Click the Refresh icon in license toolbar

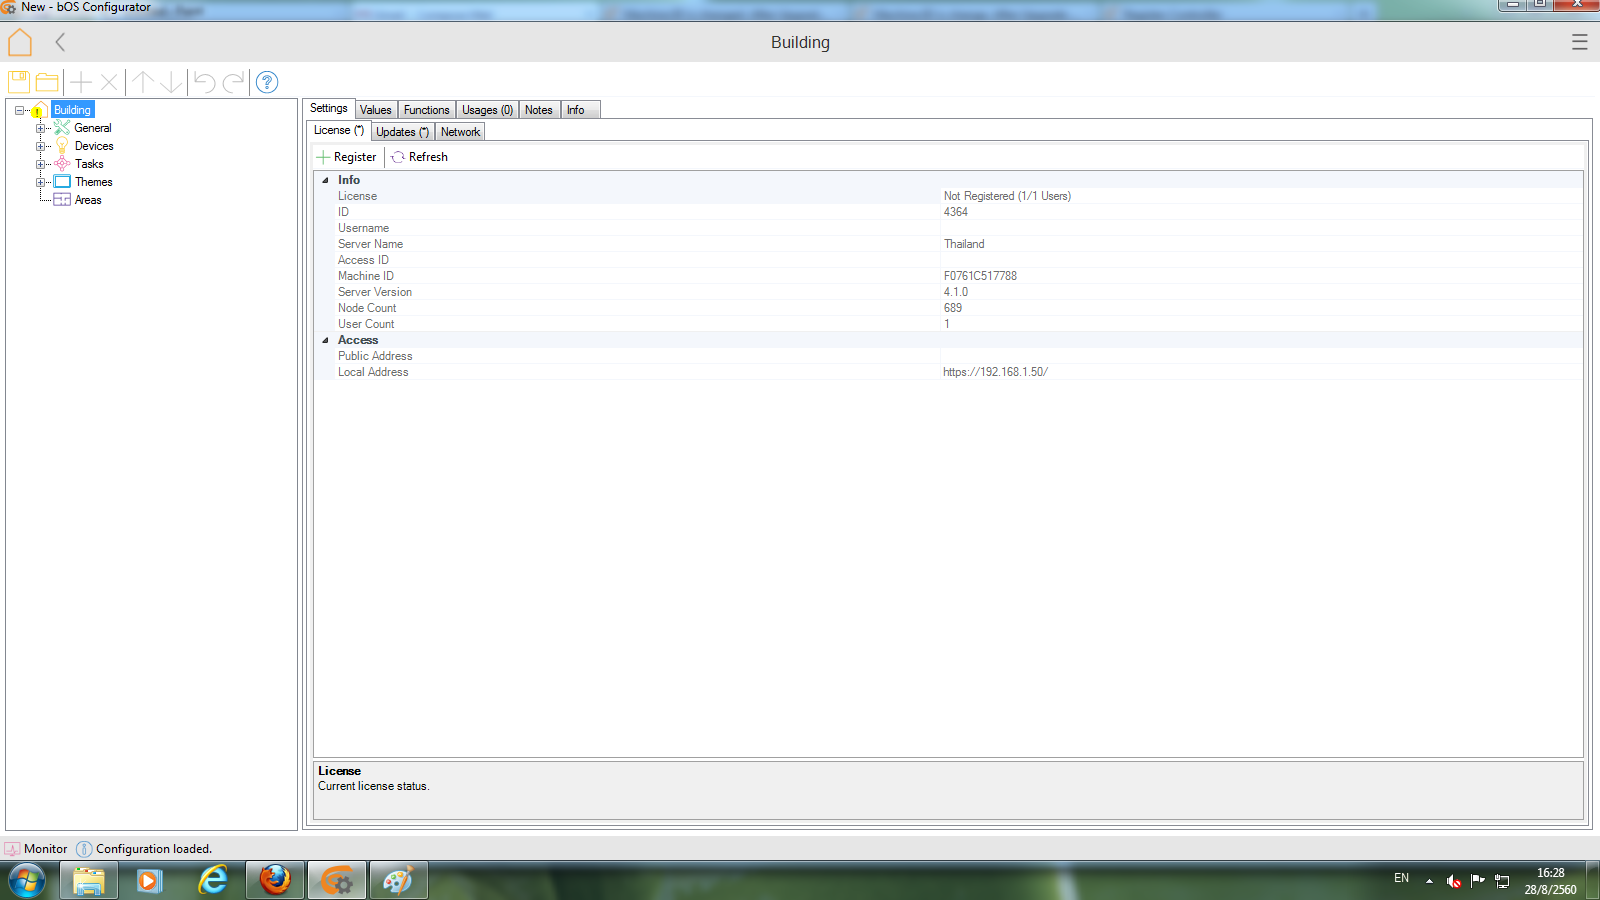coord(398,157)
